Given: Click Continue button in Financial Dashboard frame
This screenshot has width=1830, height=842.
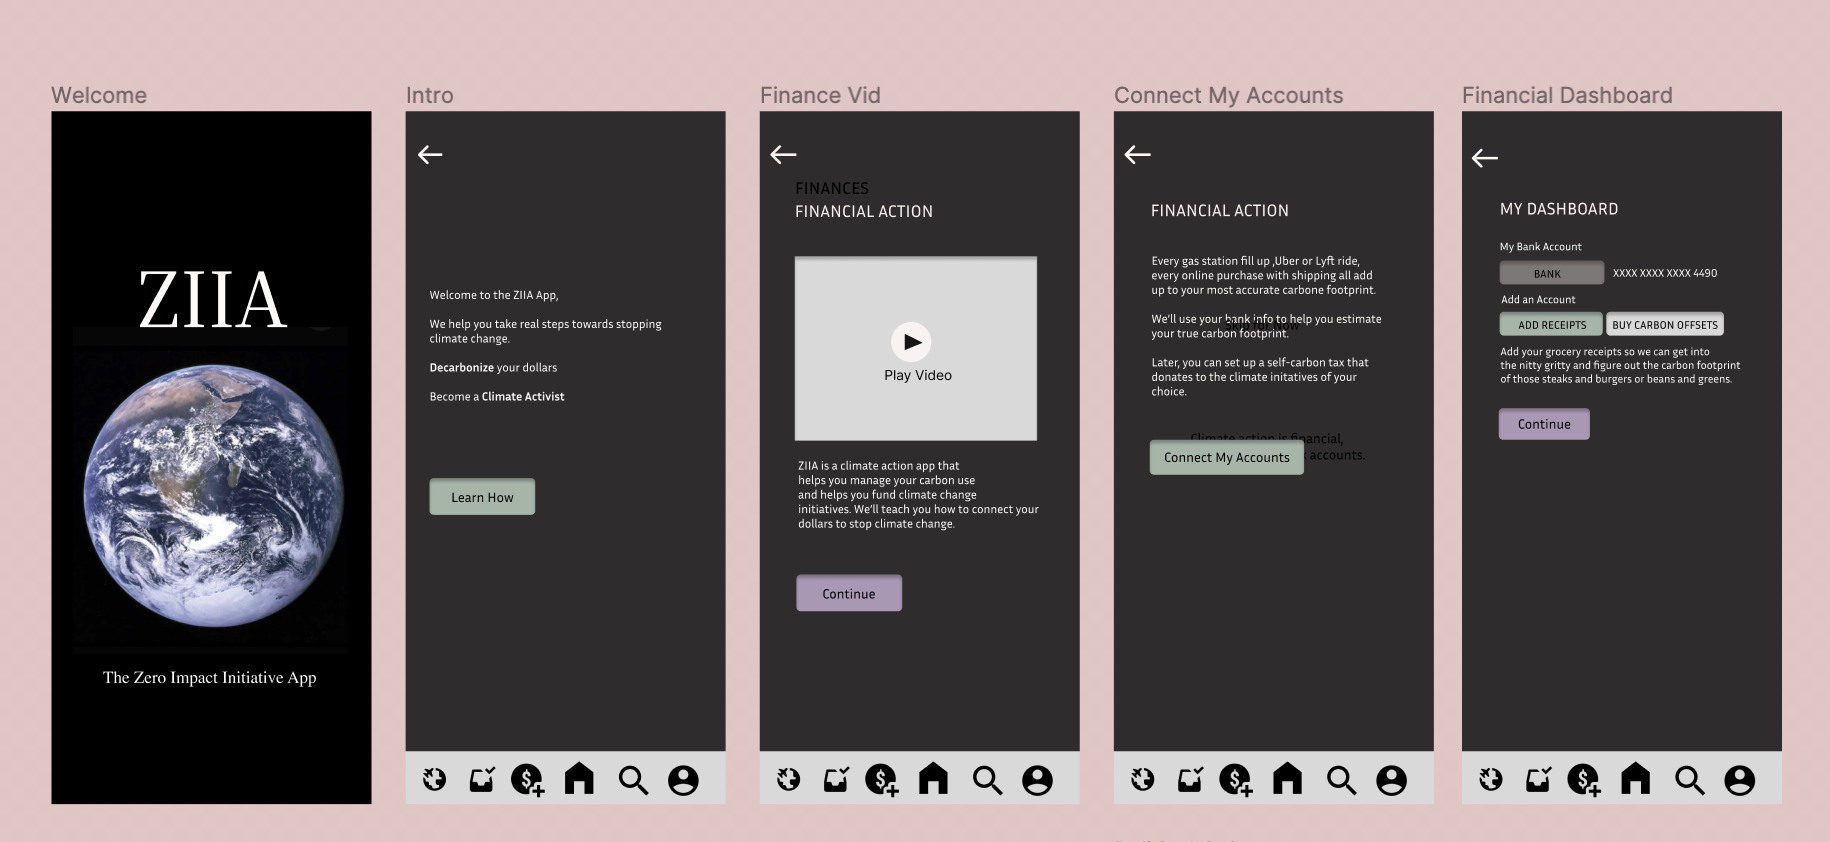Looking at the screenshot, I should pos(1544,424).
